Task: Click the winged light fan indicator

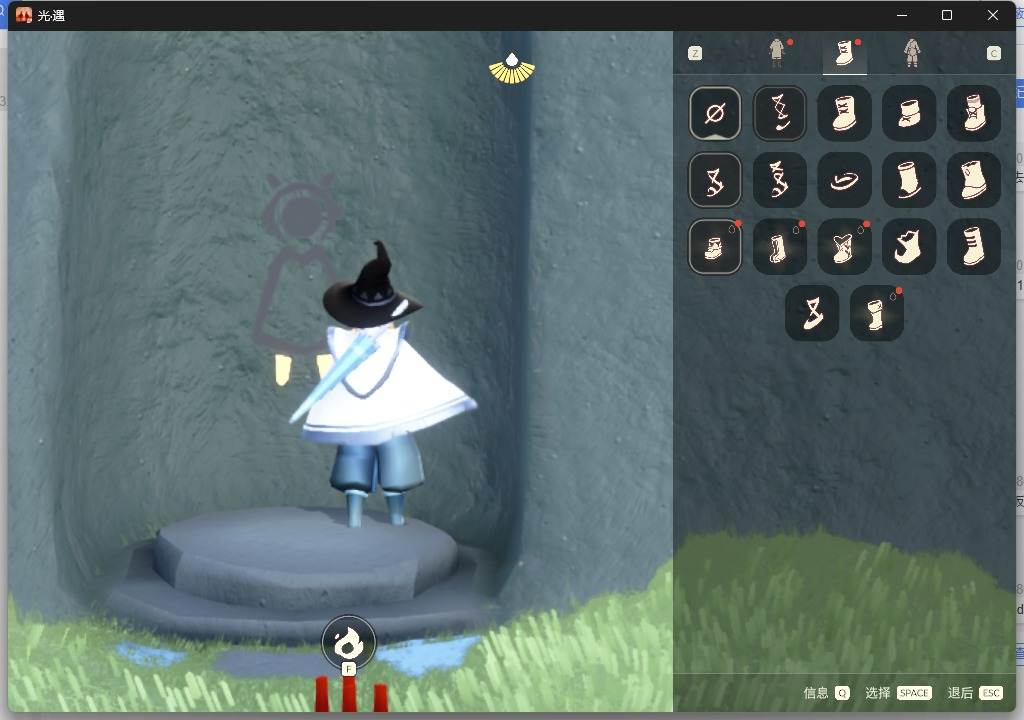Action: coord(512,68)
